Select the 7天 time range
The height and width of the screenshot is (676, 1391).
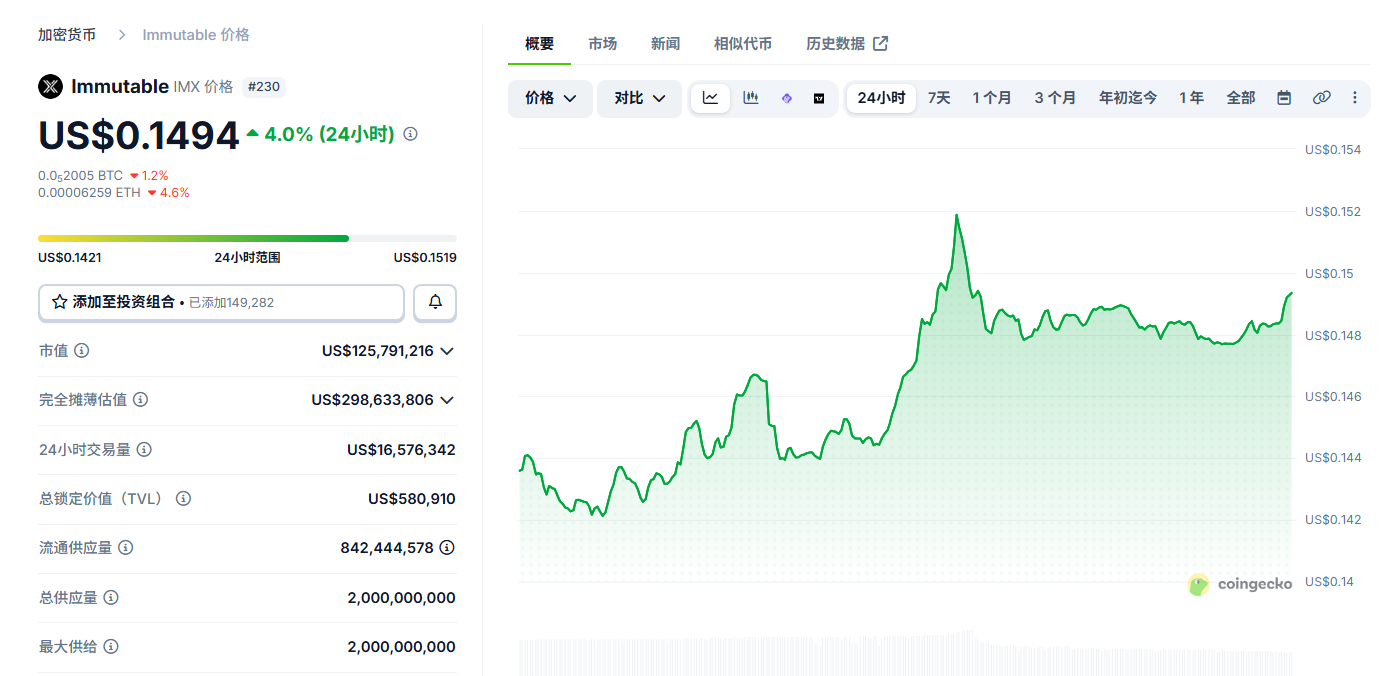939,98
